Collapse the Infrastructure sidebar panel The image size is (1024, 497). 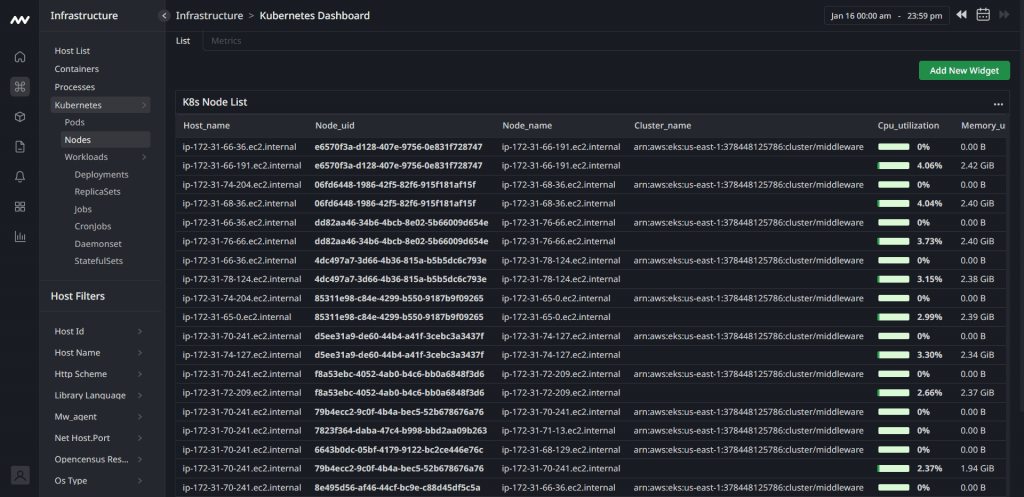pyautogui.click(x=164, y=15)
